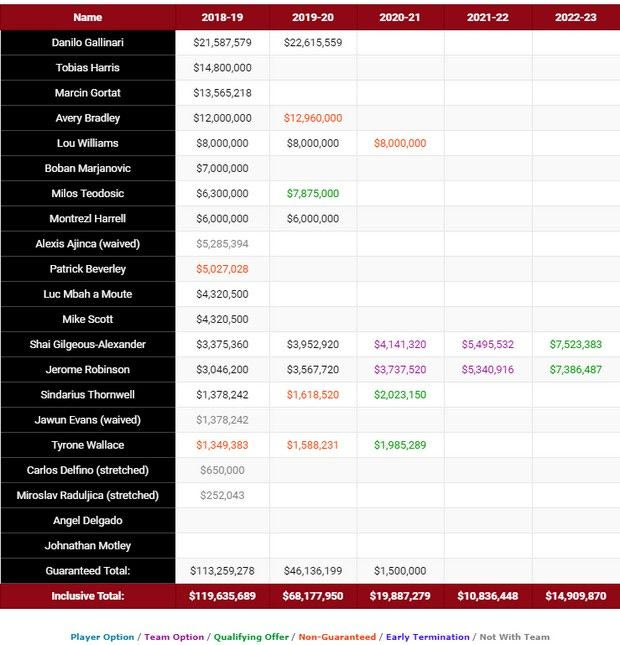Screen dimensions: 620x645
Task: Click the Inclusive Total row label
Action: pos(88,597)
